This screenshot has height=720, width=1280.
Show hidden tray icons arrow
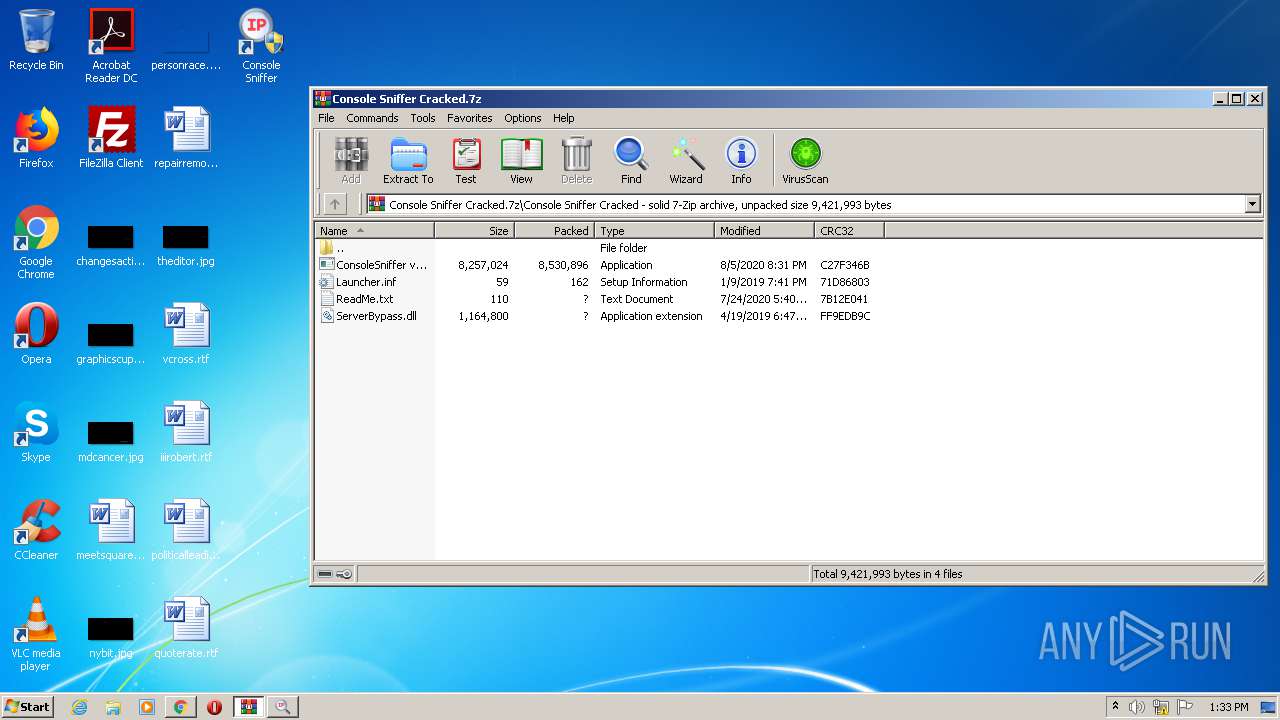tap(1115, 706)
